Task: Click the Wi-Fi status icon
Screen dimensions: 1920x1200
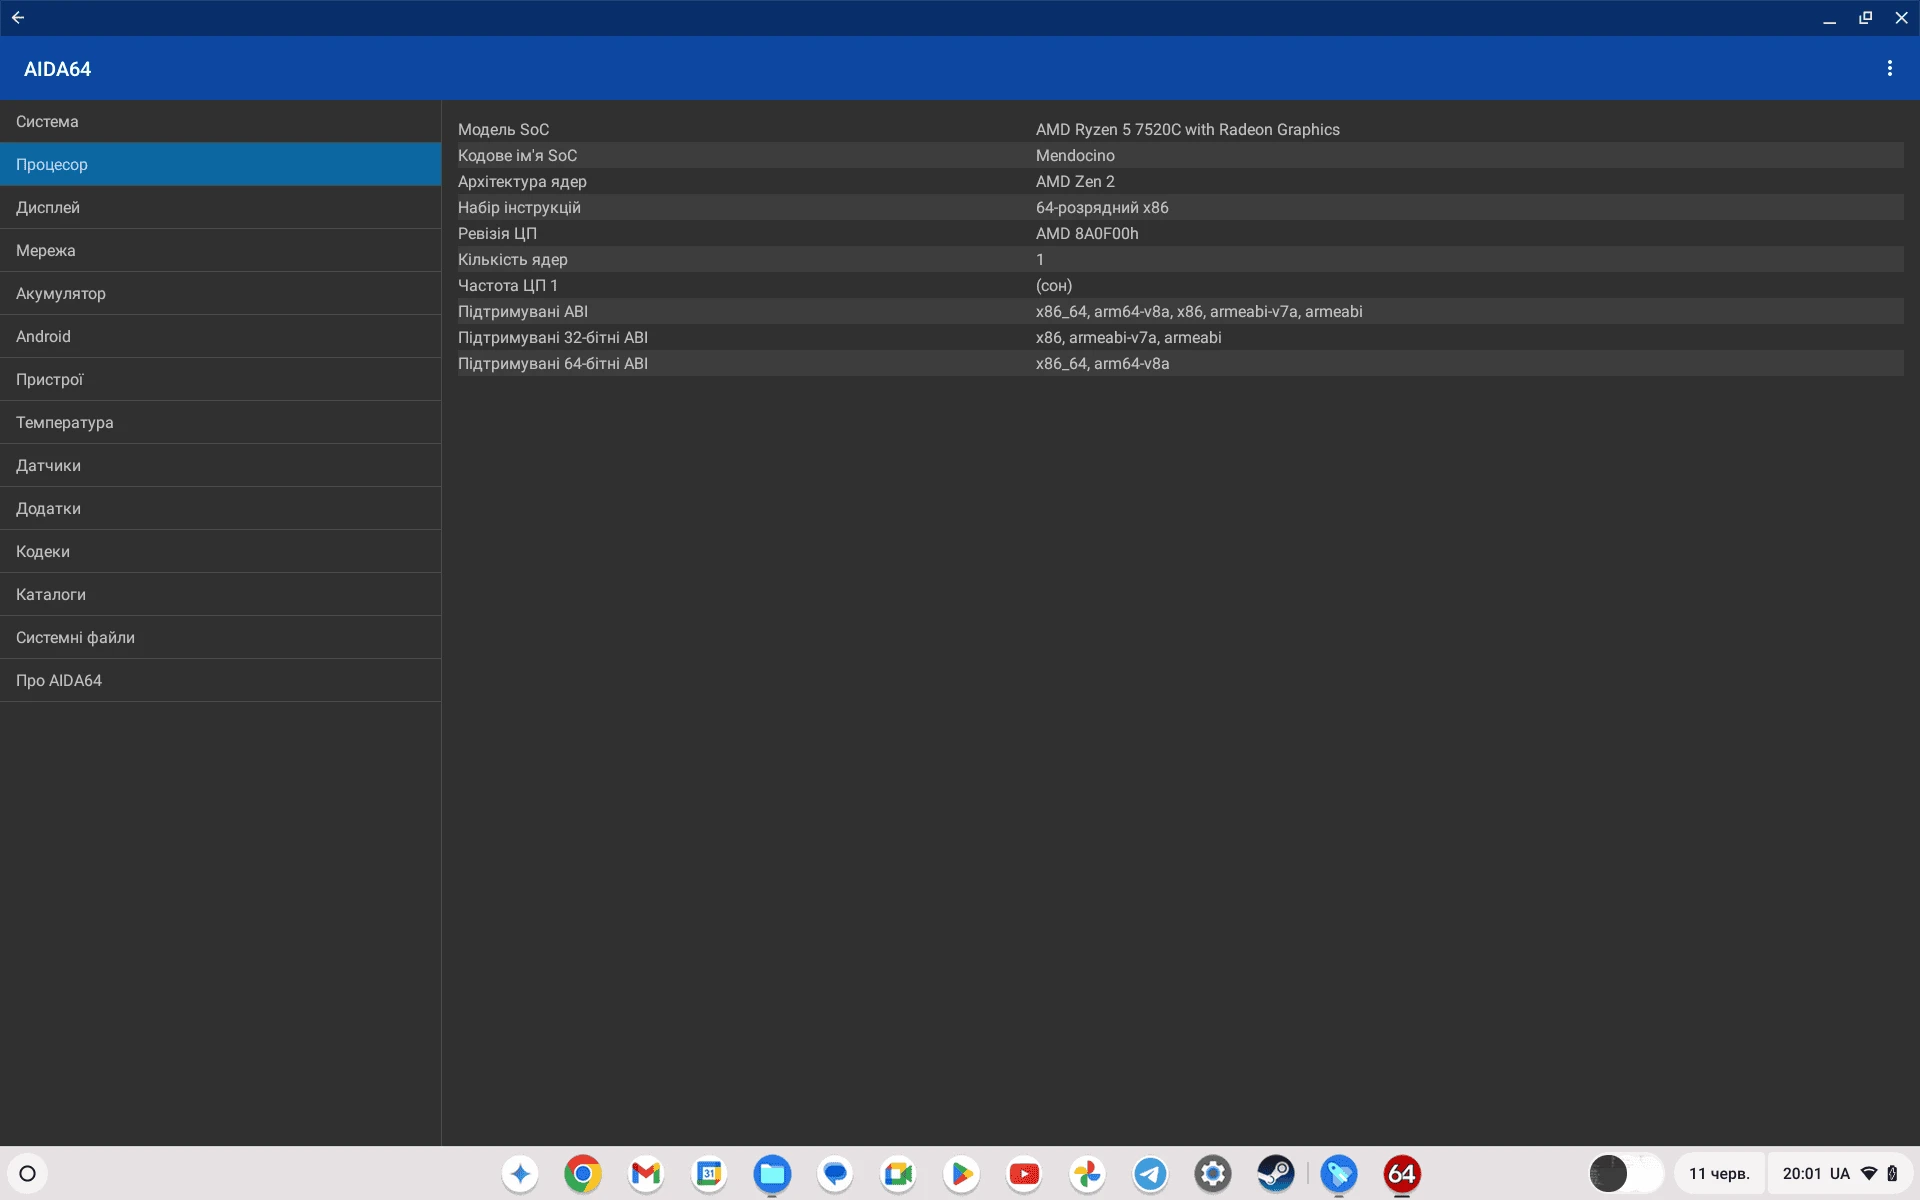Action: tap(1869, 1173)
